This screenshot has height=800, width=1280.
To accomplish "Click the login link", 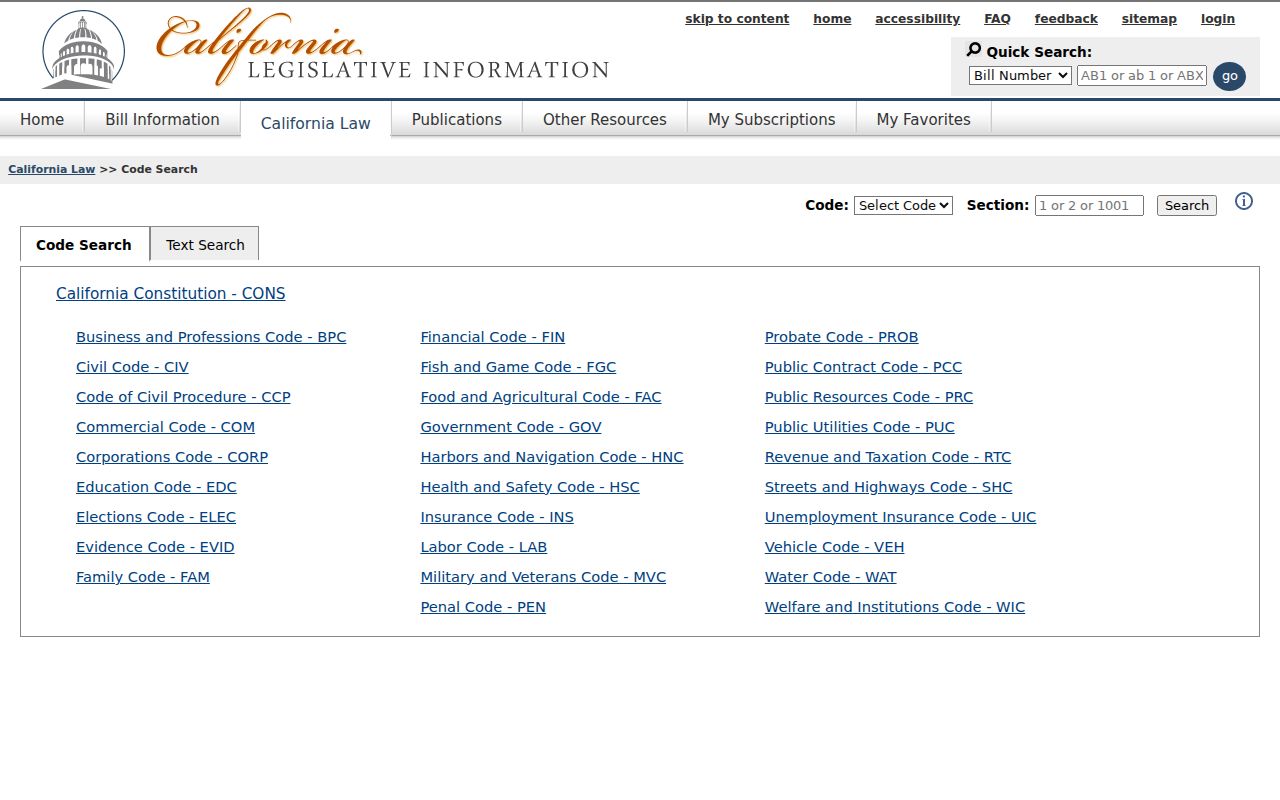I will pos(1218,19).
